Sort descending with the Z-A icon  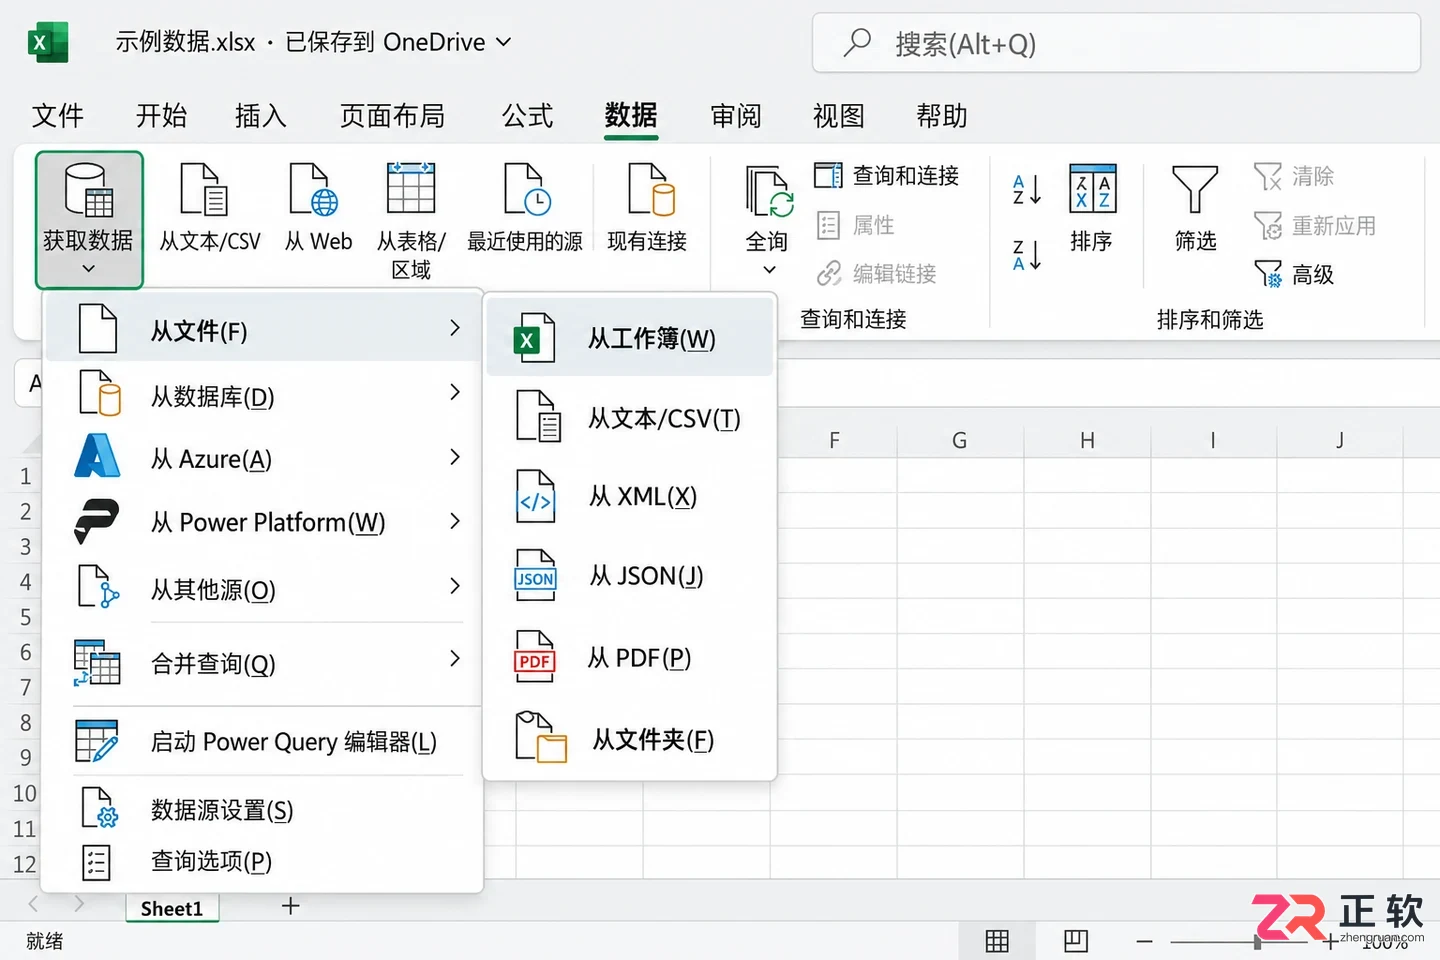coord(1027,255)
